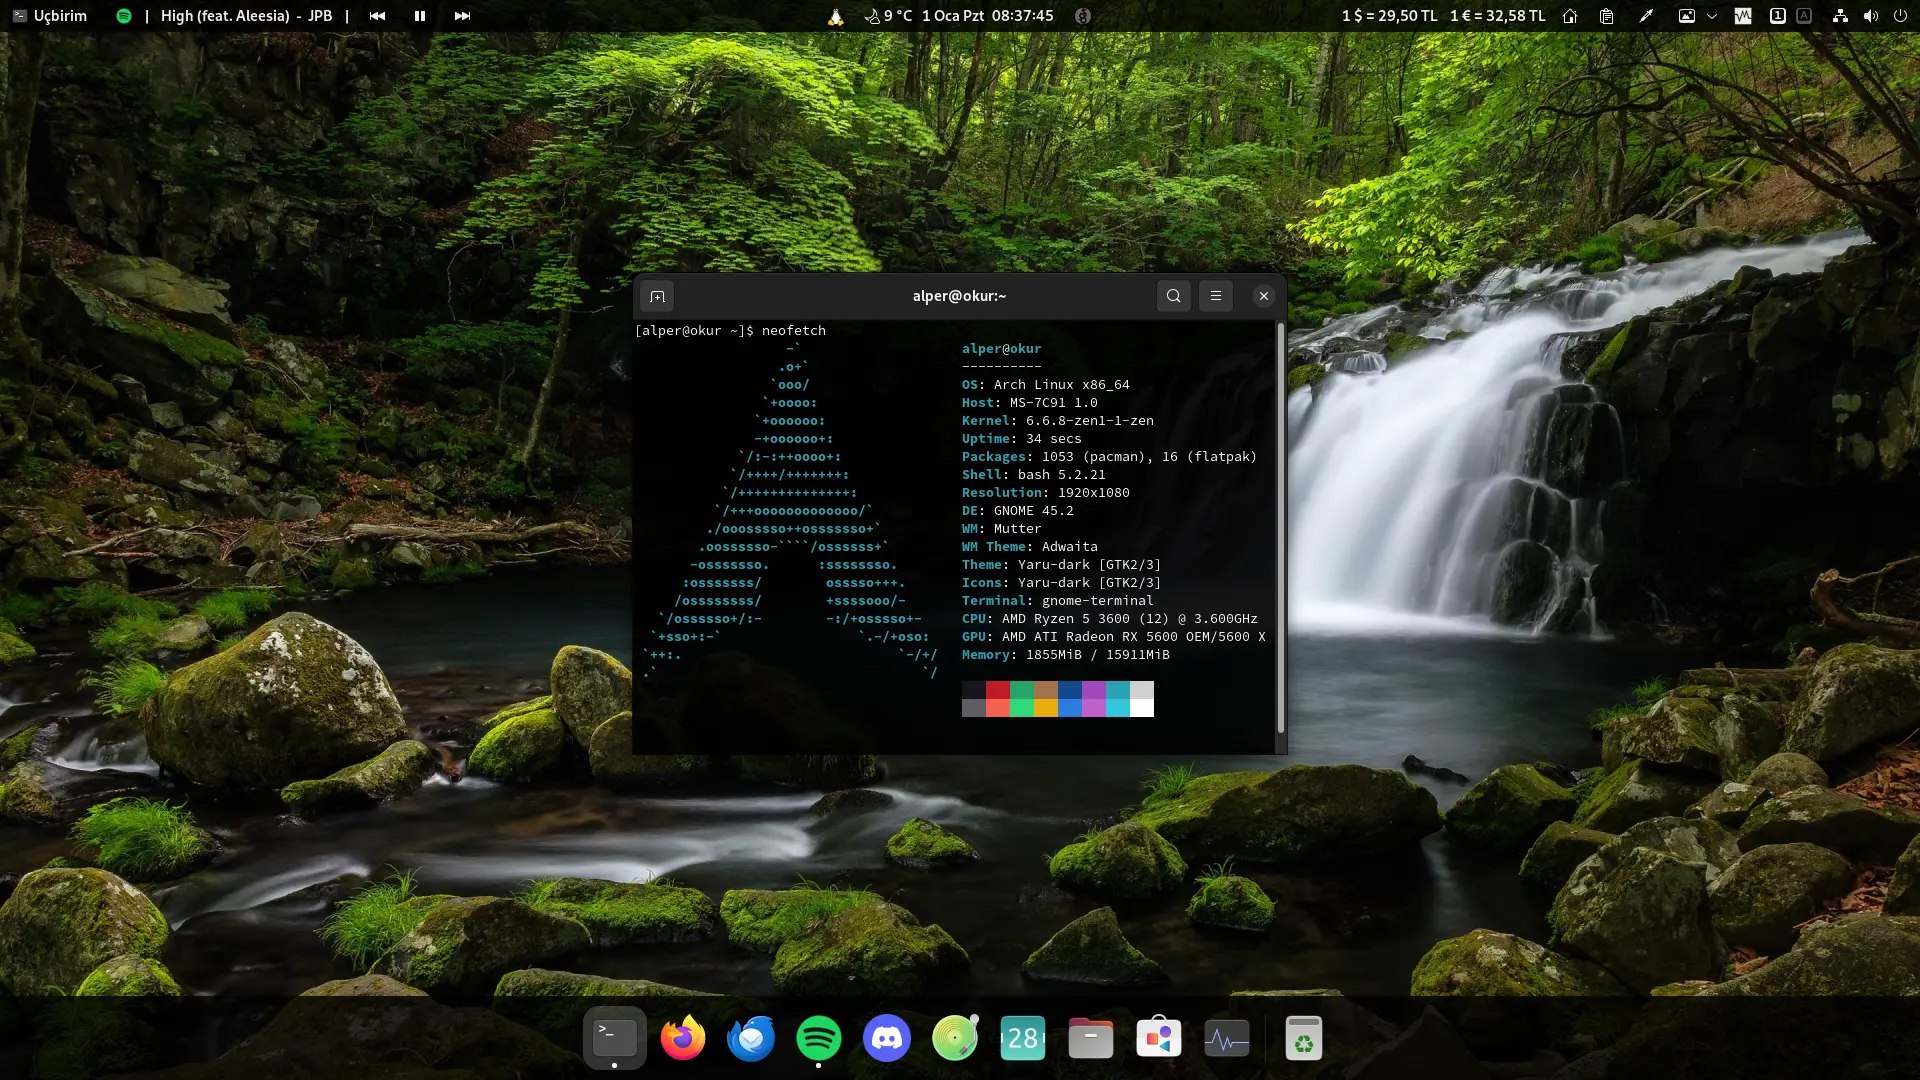
Task: Click the round icon next to the clock
Action: 1082,16
